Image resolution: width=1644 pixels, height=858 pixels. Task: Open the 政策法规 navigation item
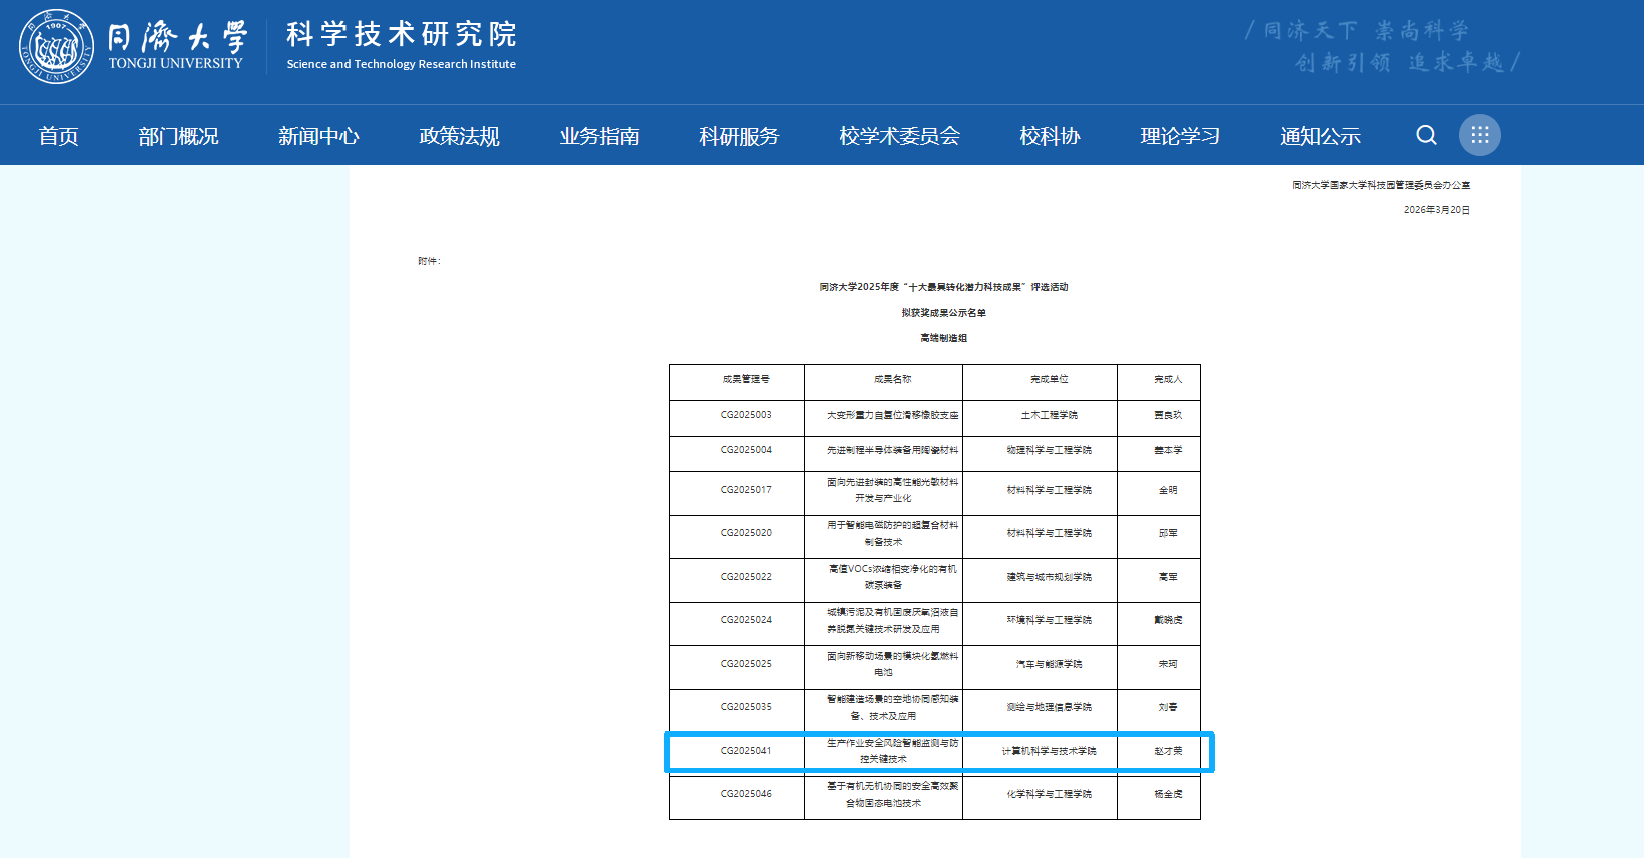click(x=459, y=136)
